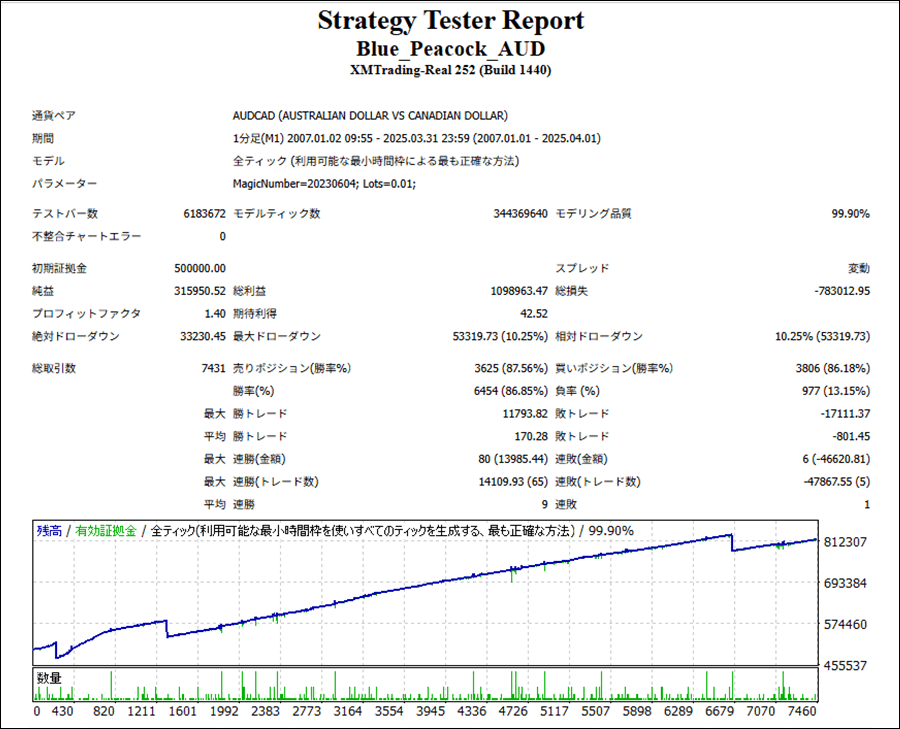This screenshot has width=900, height=729.
Task: Click the 数量 volume panel label
Action: coord(49,678)
